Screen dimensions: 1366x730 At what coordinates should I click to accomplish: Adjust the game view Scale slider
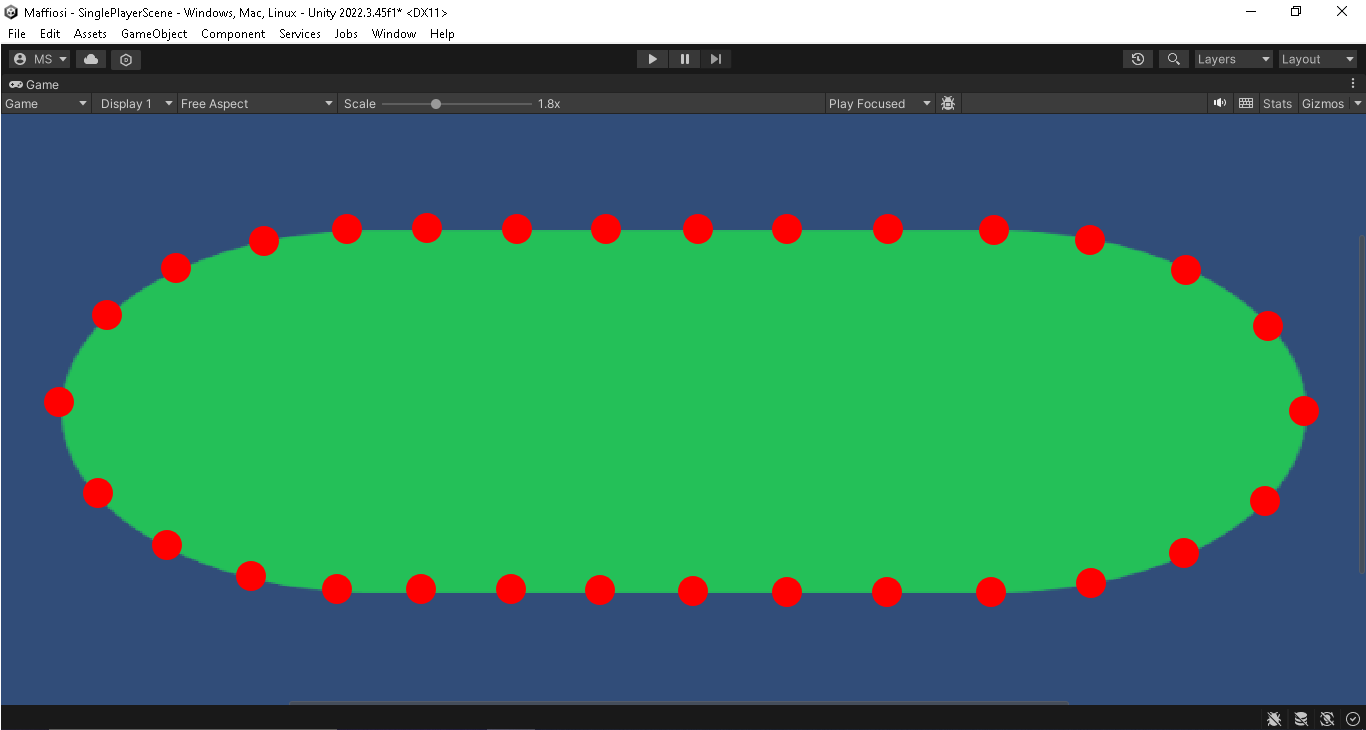[x=436, y=102]
